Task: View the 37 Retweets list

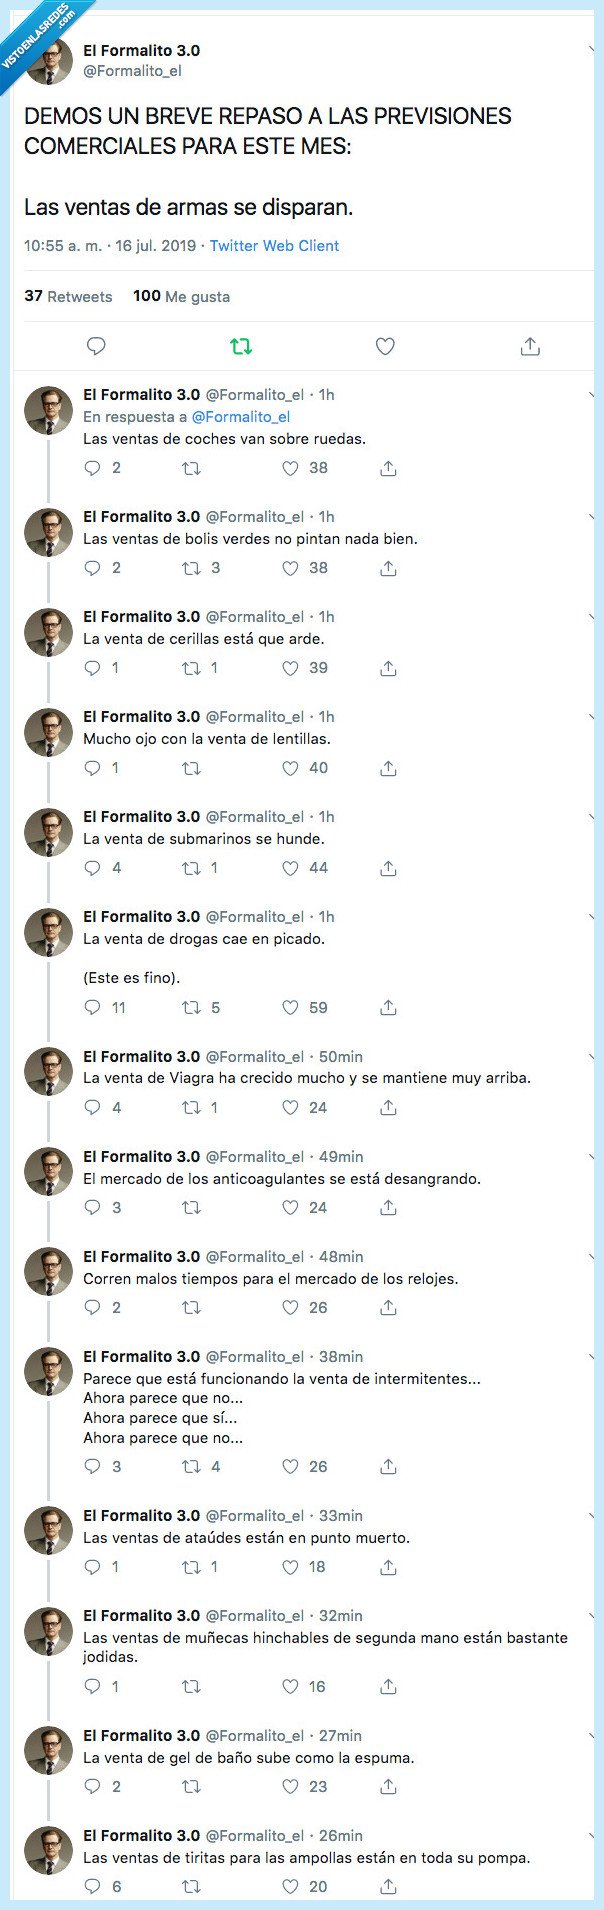Action: (68, 296)
